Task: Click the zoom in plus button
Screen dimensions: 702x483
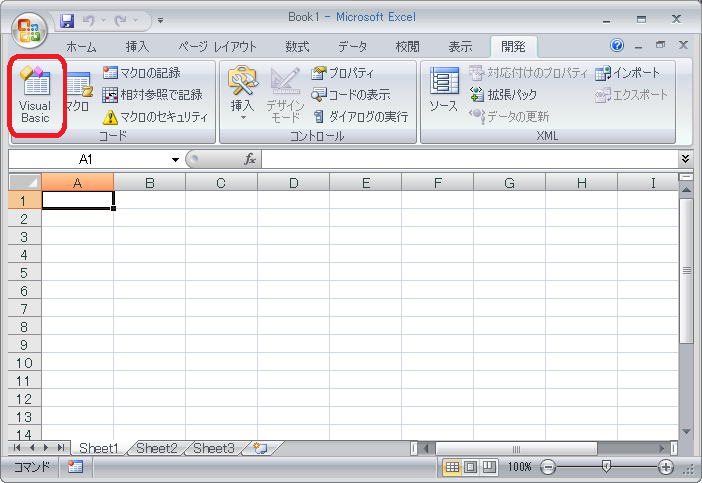Action: pos(666,467)
